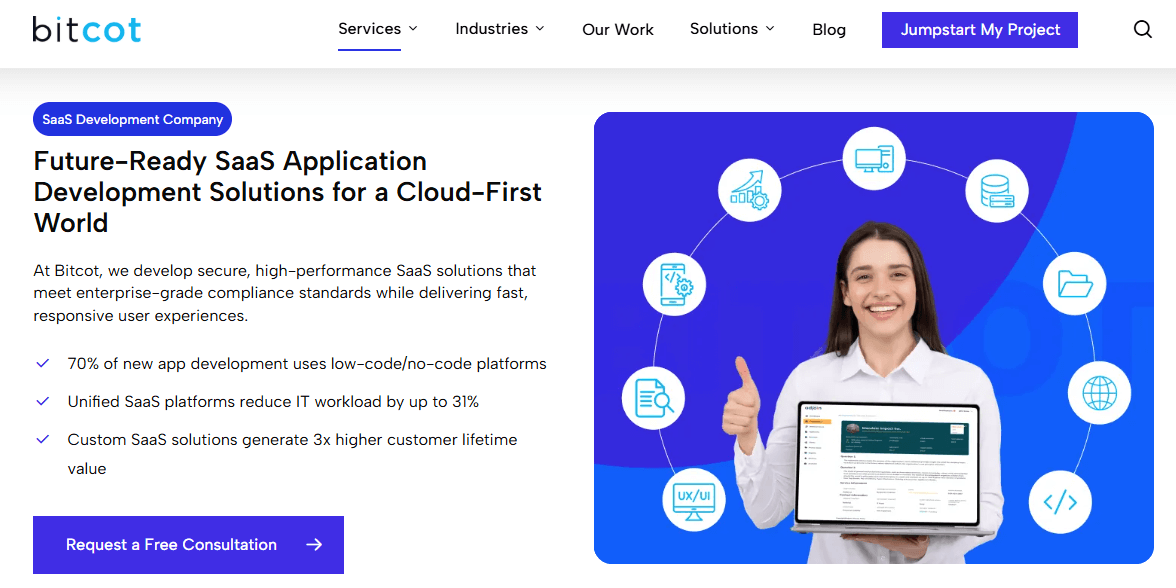The height and width of the screenshot is (588, 1176).
Task: Click the document search icon
Action: (653, 398)
